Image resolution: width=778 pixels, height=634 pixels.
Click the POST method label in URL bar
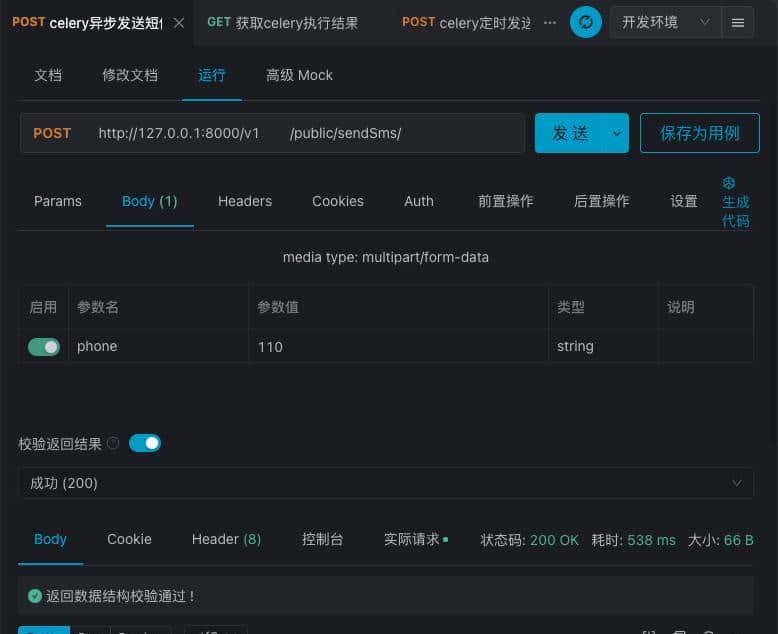(52, 133)
